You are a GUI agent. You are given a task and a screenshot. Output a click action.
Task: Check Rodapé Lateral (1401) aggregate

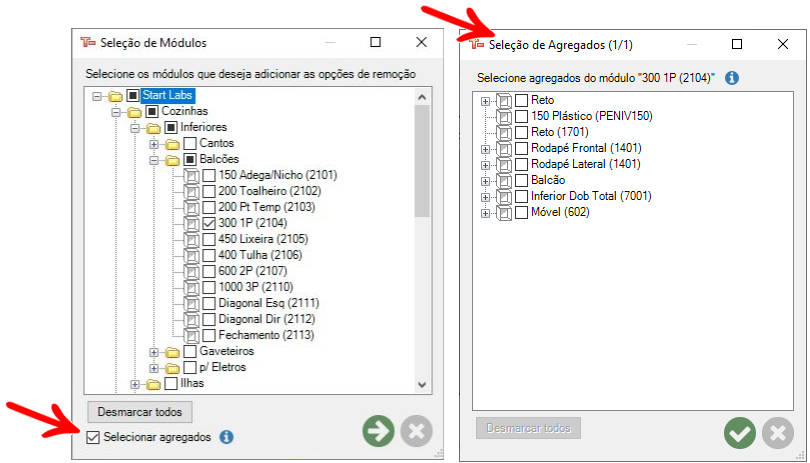521,164
